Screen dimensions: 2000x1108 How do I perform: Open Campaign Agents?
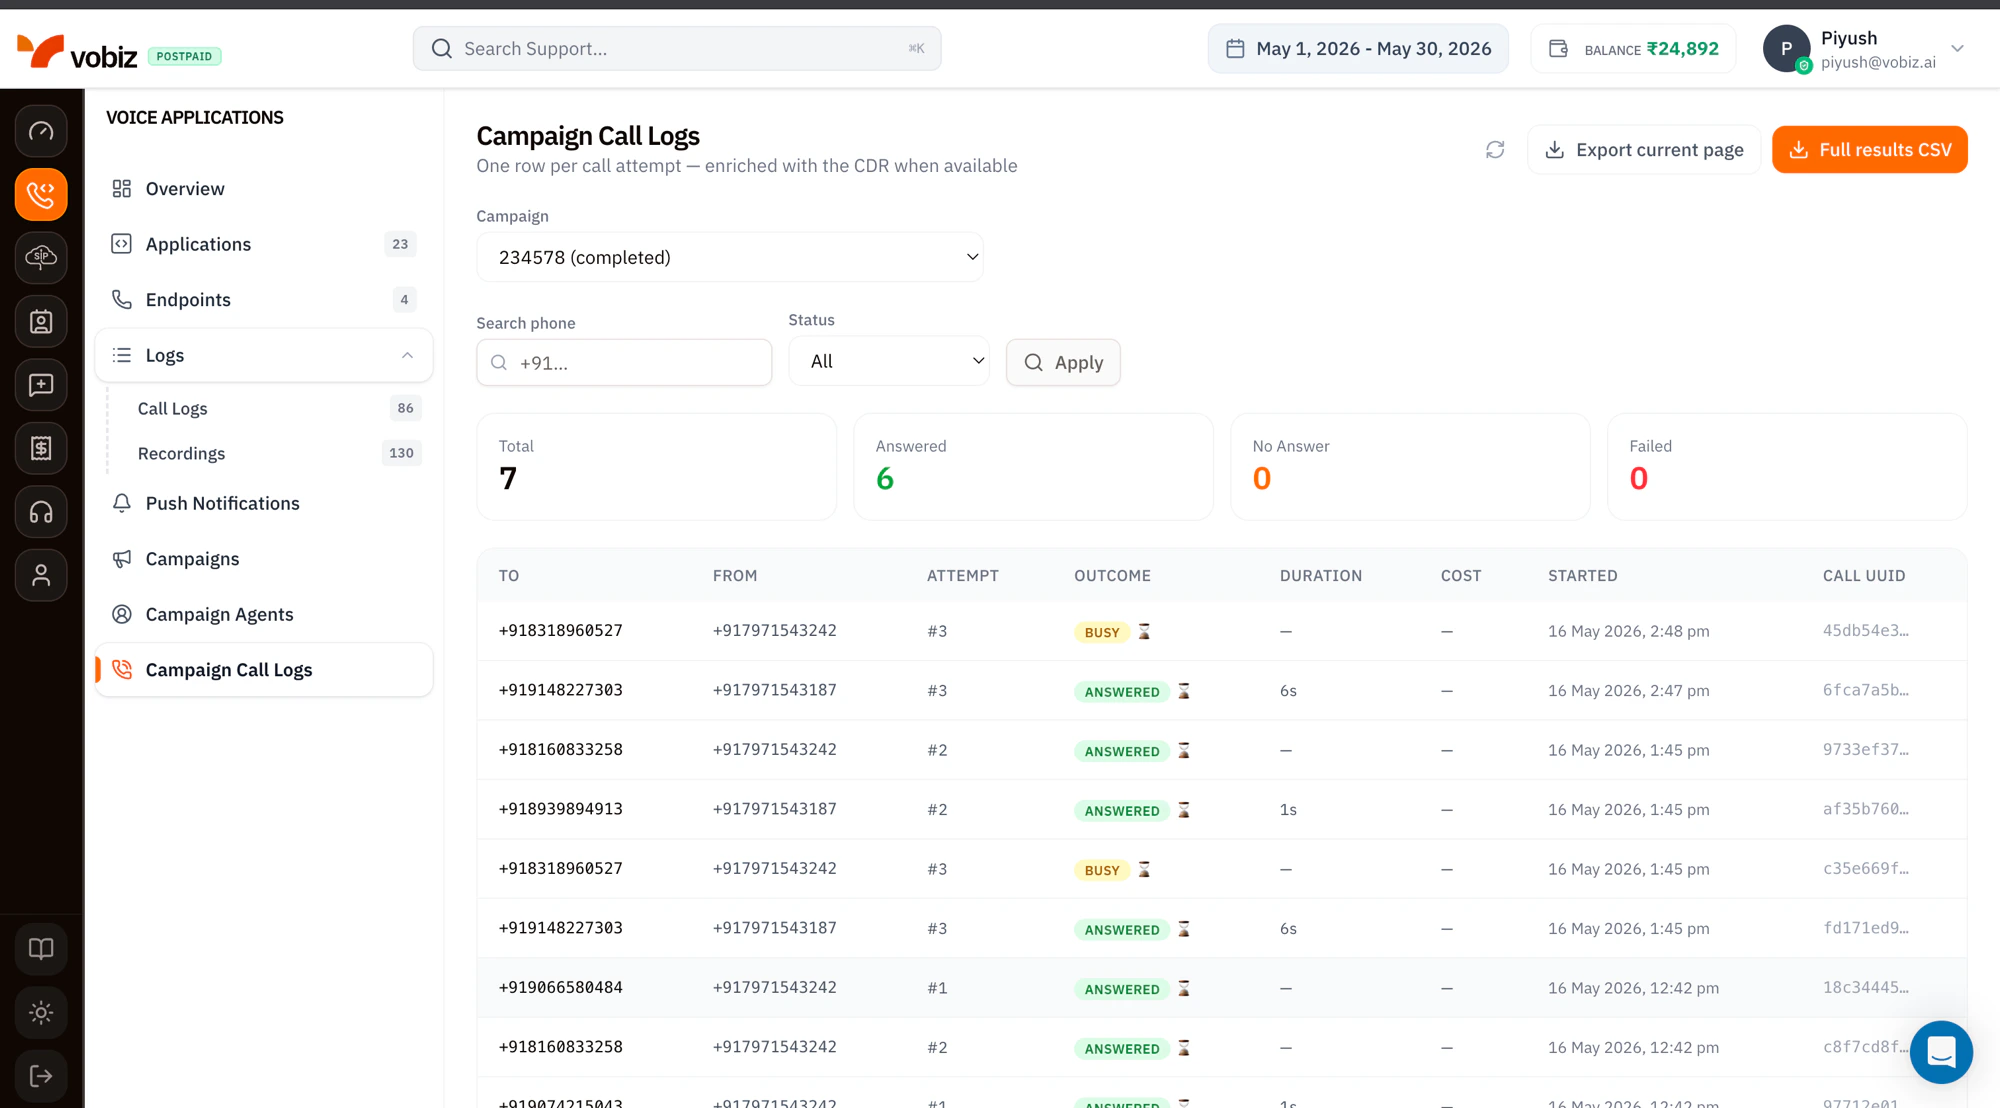(x=264, y=614)
